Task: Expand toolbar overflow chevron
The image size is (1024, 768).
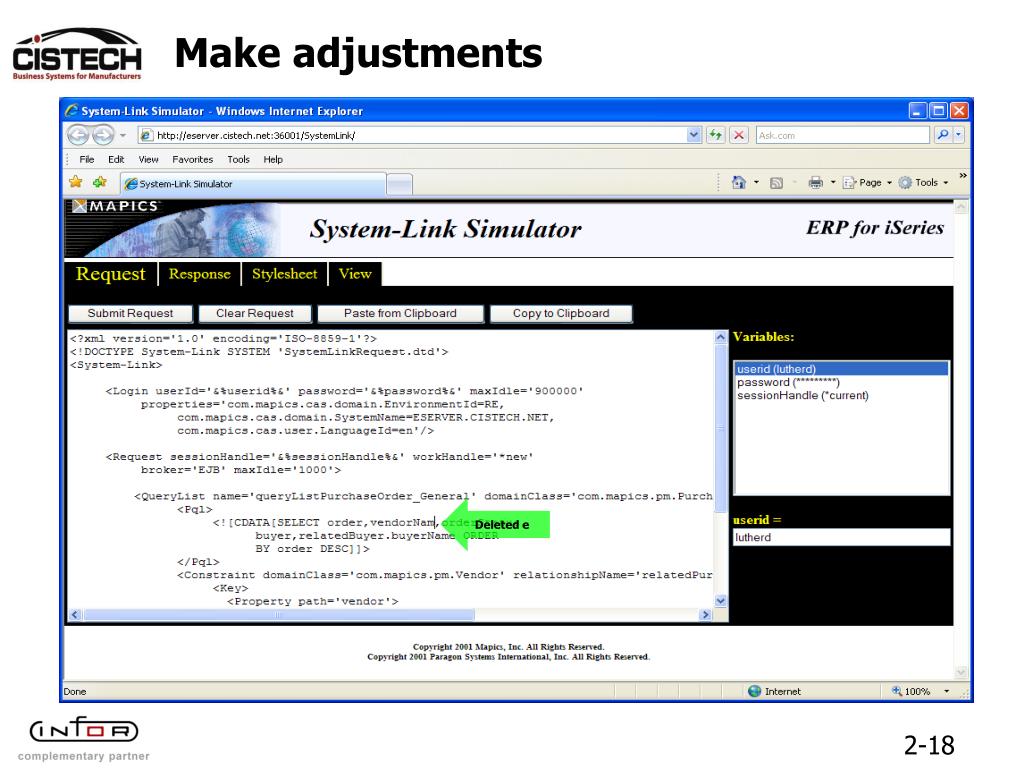Action: pos(963,176)
